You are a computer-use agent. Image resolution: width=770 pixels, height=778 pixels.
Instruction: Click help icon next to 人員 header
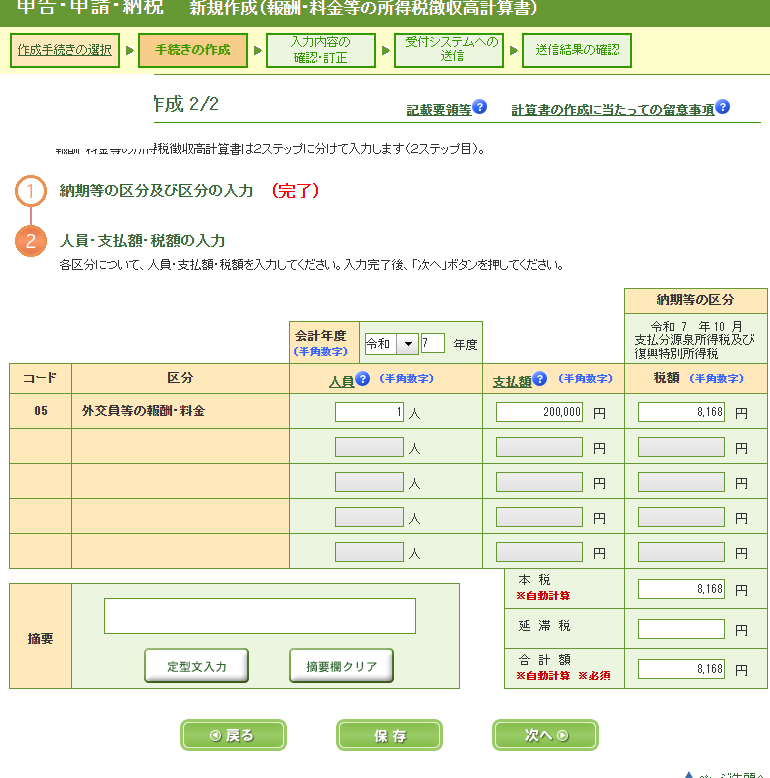(x=363, y=379)
